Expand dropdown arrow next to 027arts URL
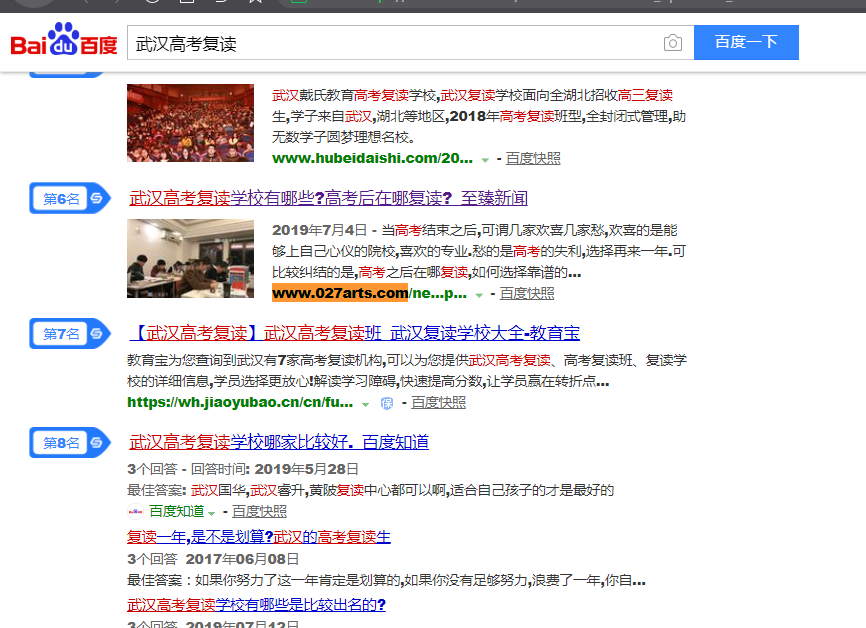Screen dimensions: 866x628 tap(479, 295)
